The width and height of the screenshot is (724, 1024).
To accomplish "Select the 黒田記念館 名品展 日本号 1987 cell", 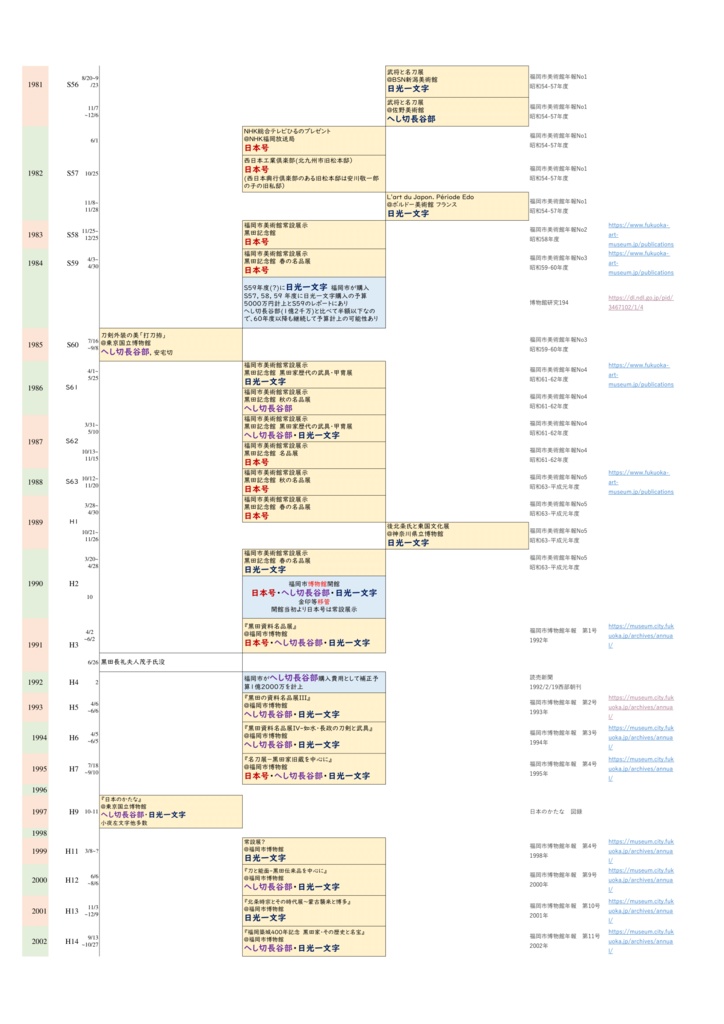I will coord(313,455).
